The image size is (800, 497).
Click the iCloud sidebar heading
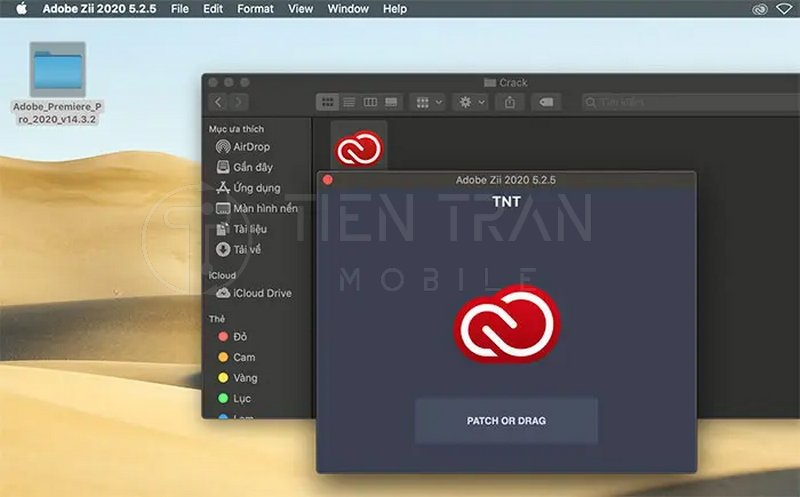(x=222, y=275)
